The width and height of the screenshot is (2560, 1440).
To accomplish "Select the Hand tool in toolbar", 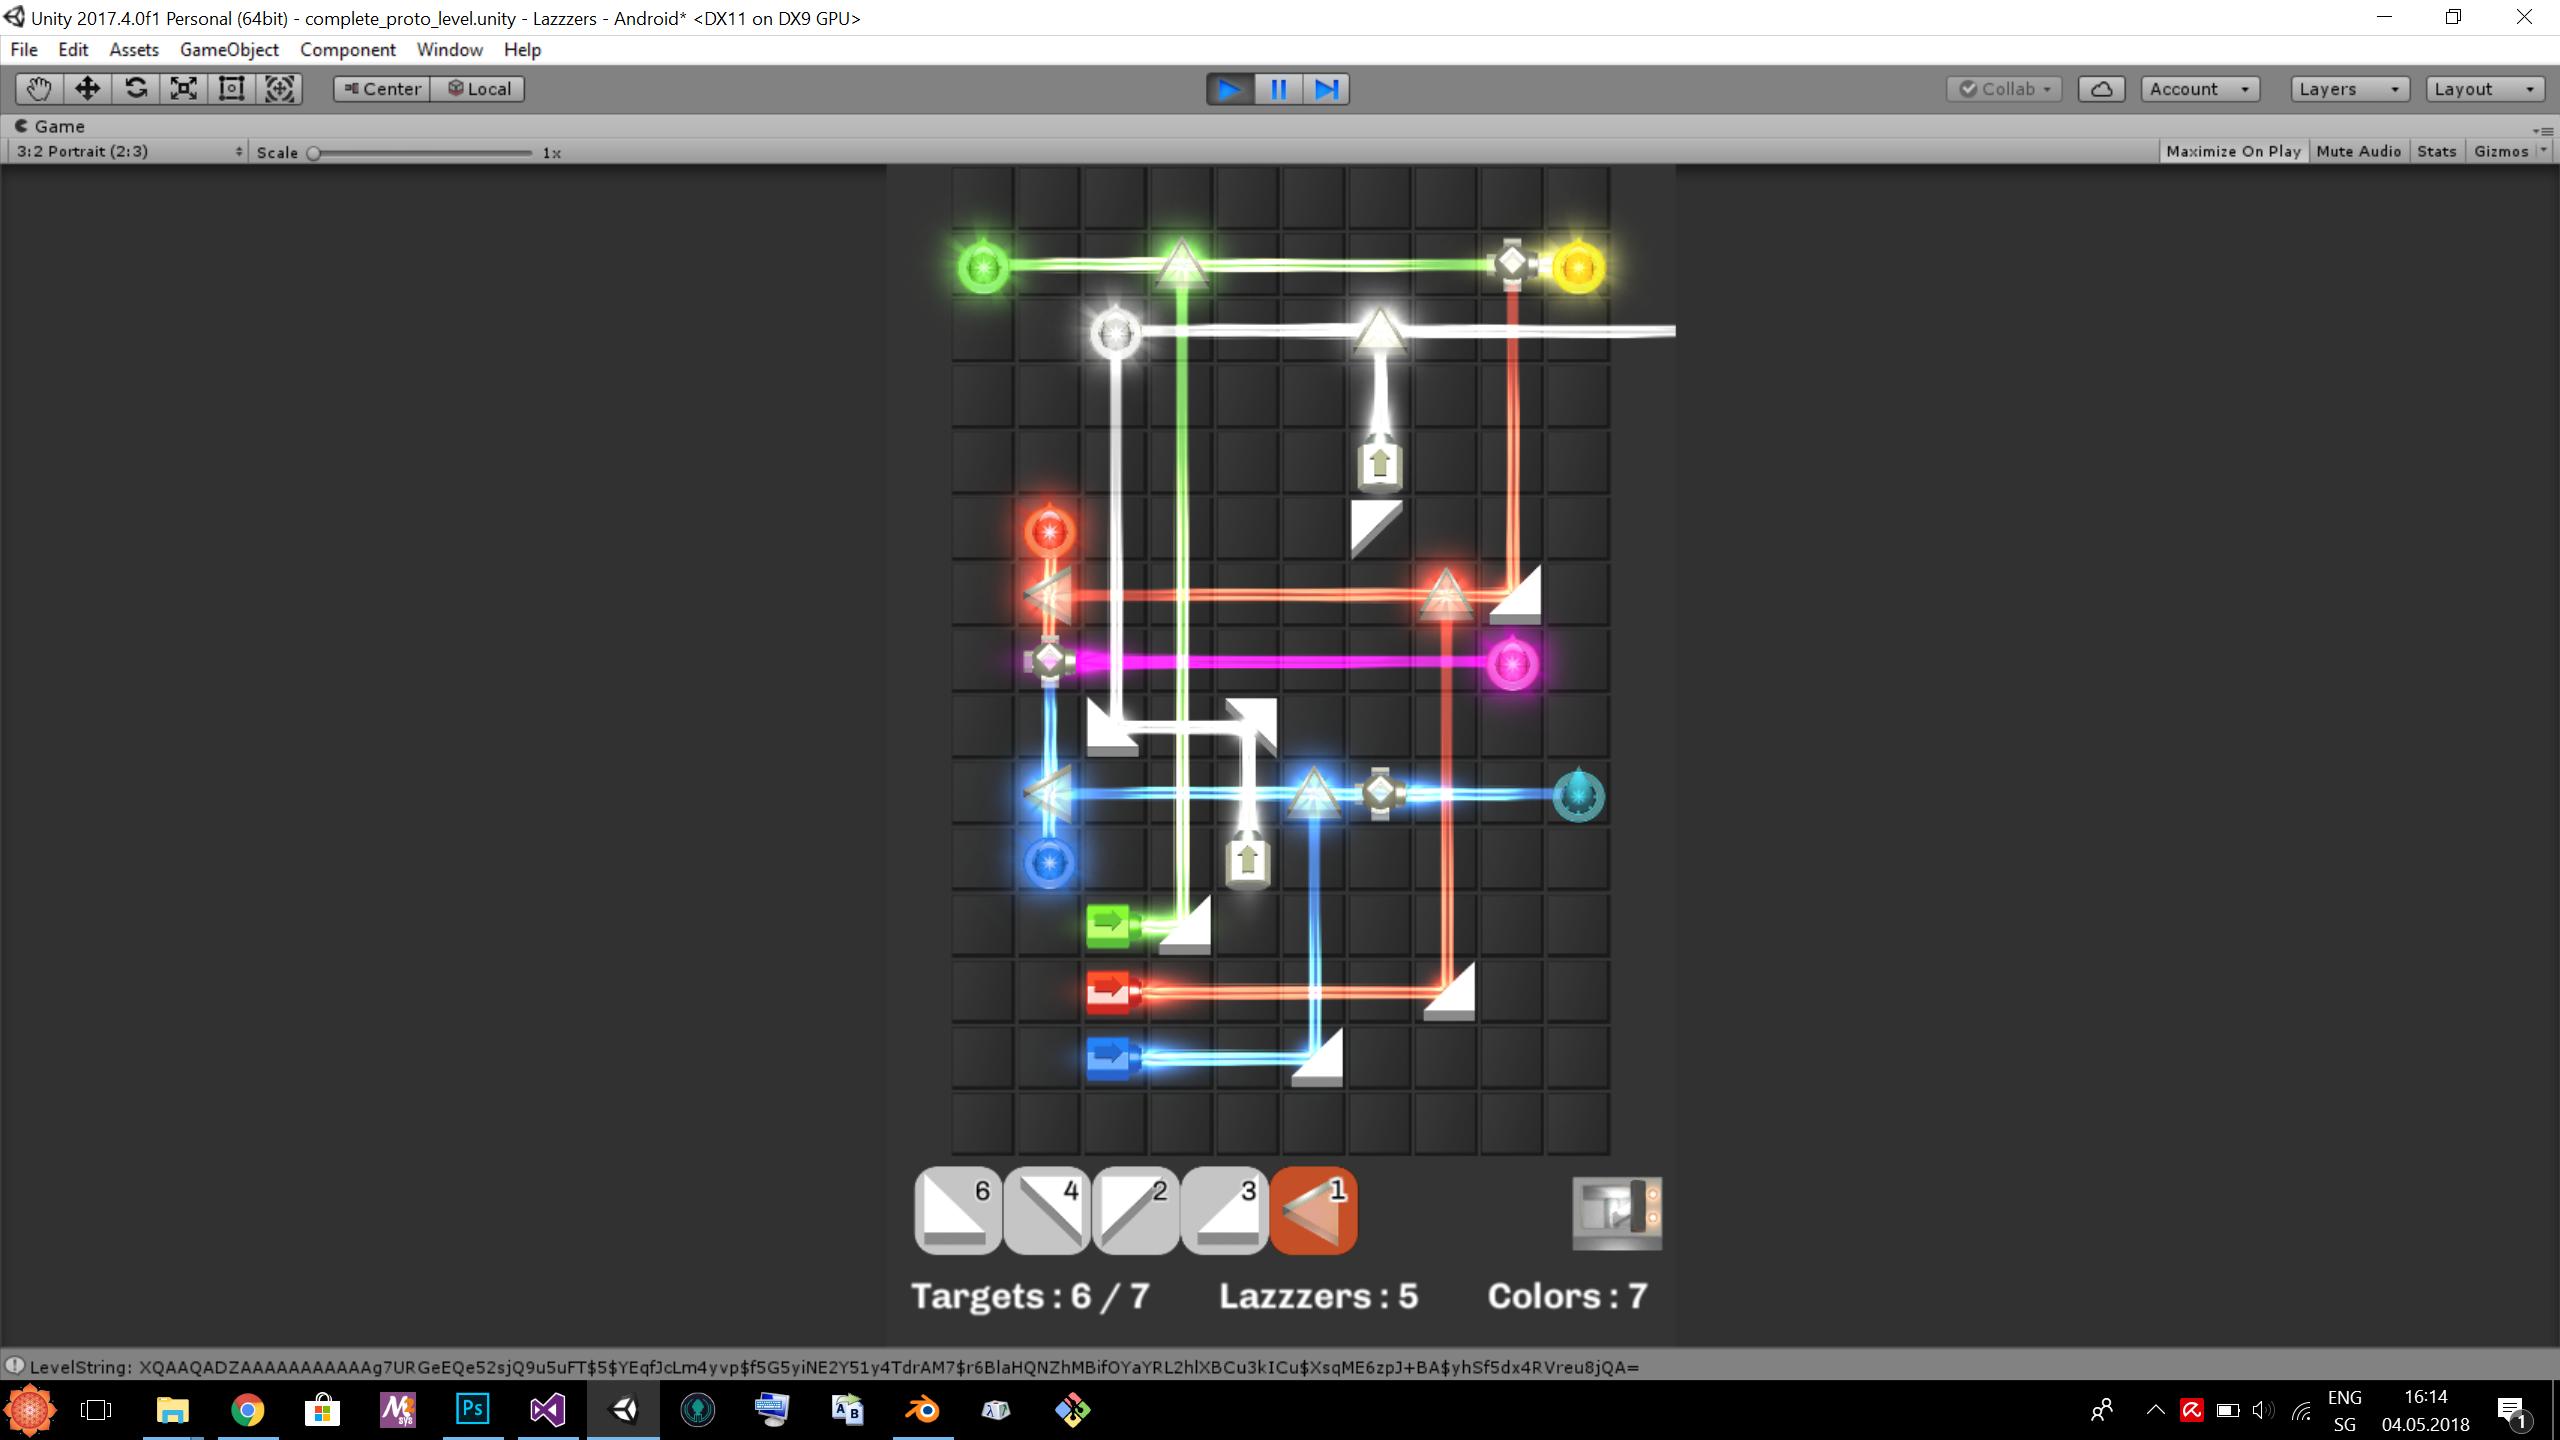I will (x=39, y=89).
